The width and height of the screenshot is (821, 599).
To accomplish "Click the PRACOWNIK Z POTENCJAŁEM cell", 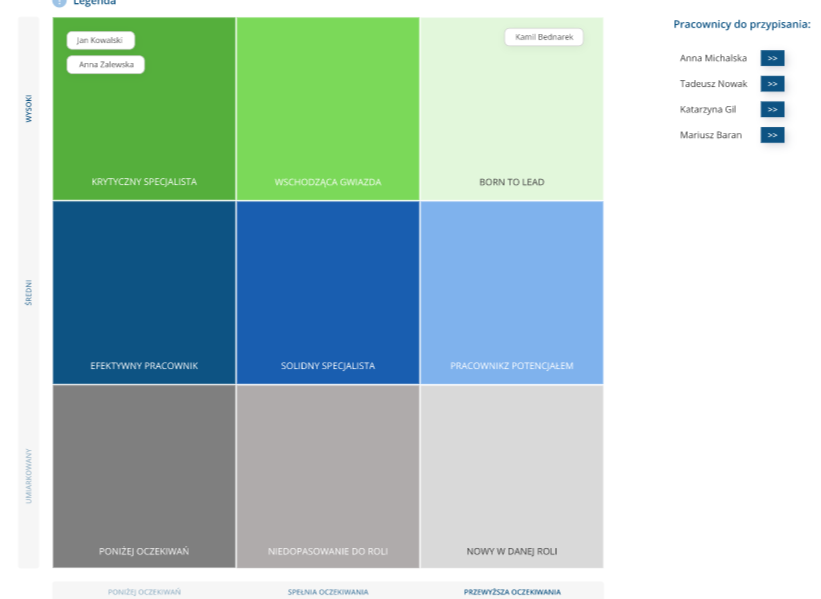I will 512,293.
